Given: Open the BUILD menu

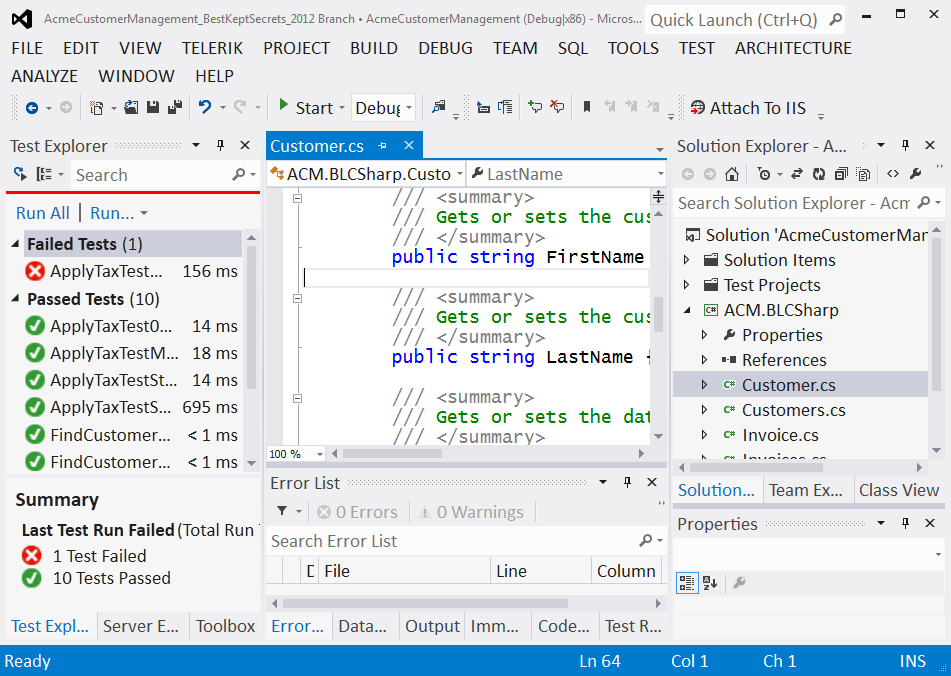Looking at the screenshot, I should click(374, 48).
